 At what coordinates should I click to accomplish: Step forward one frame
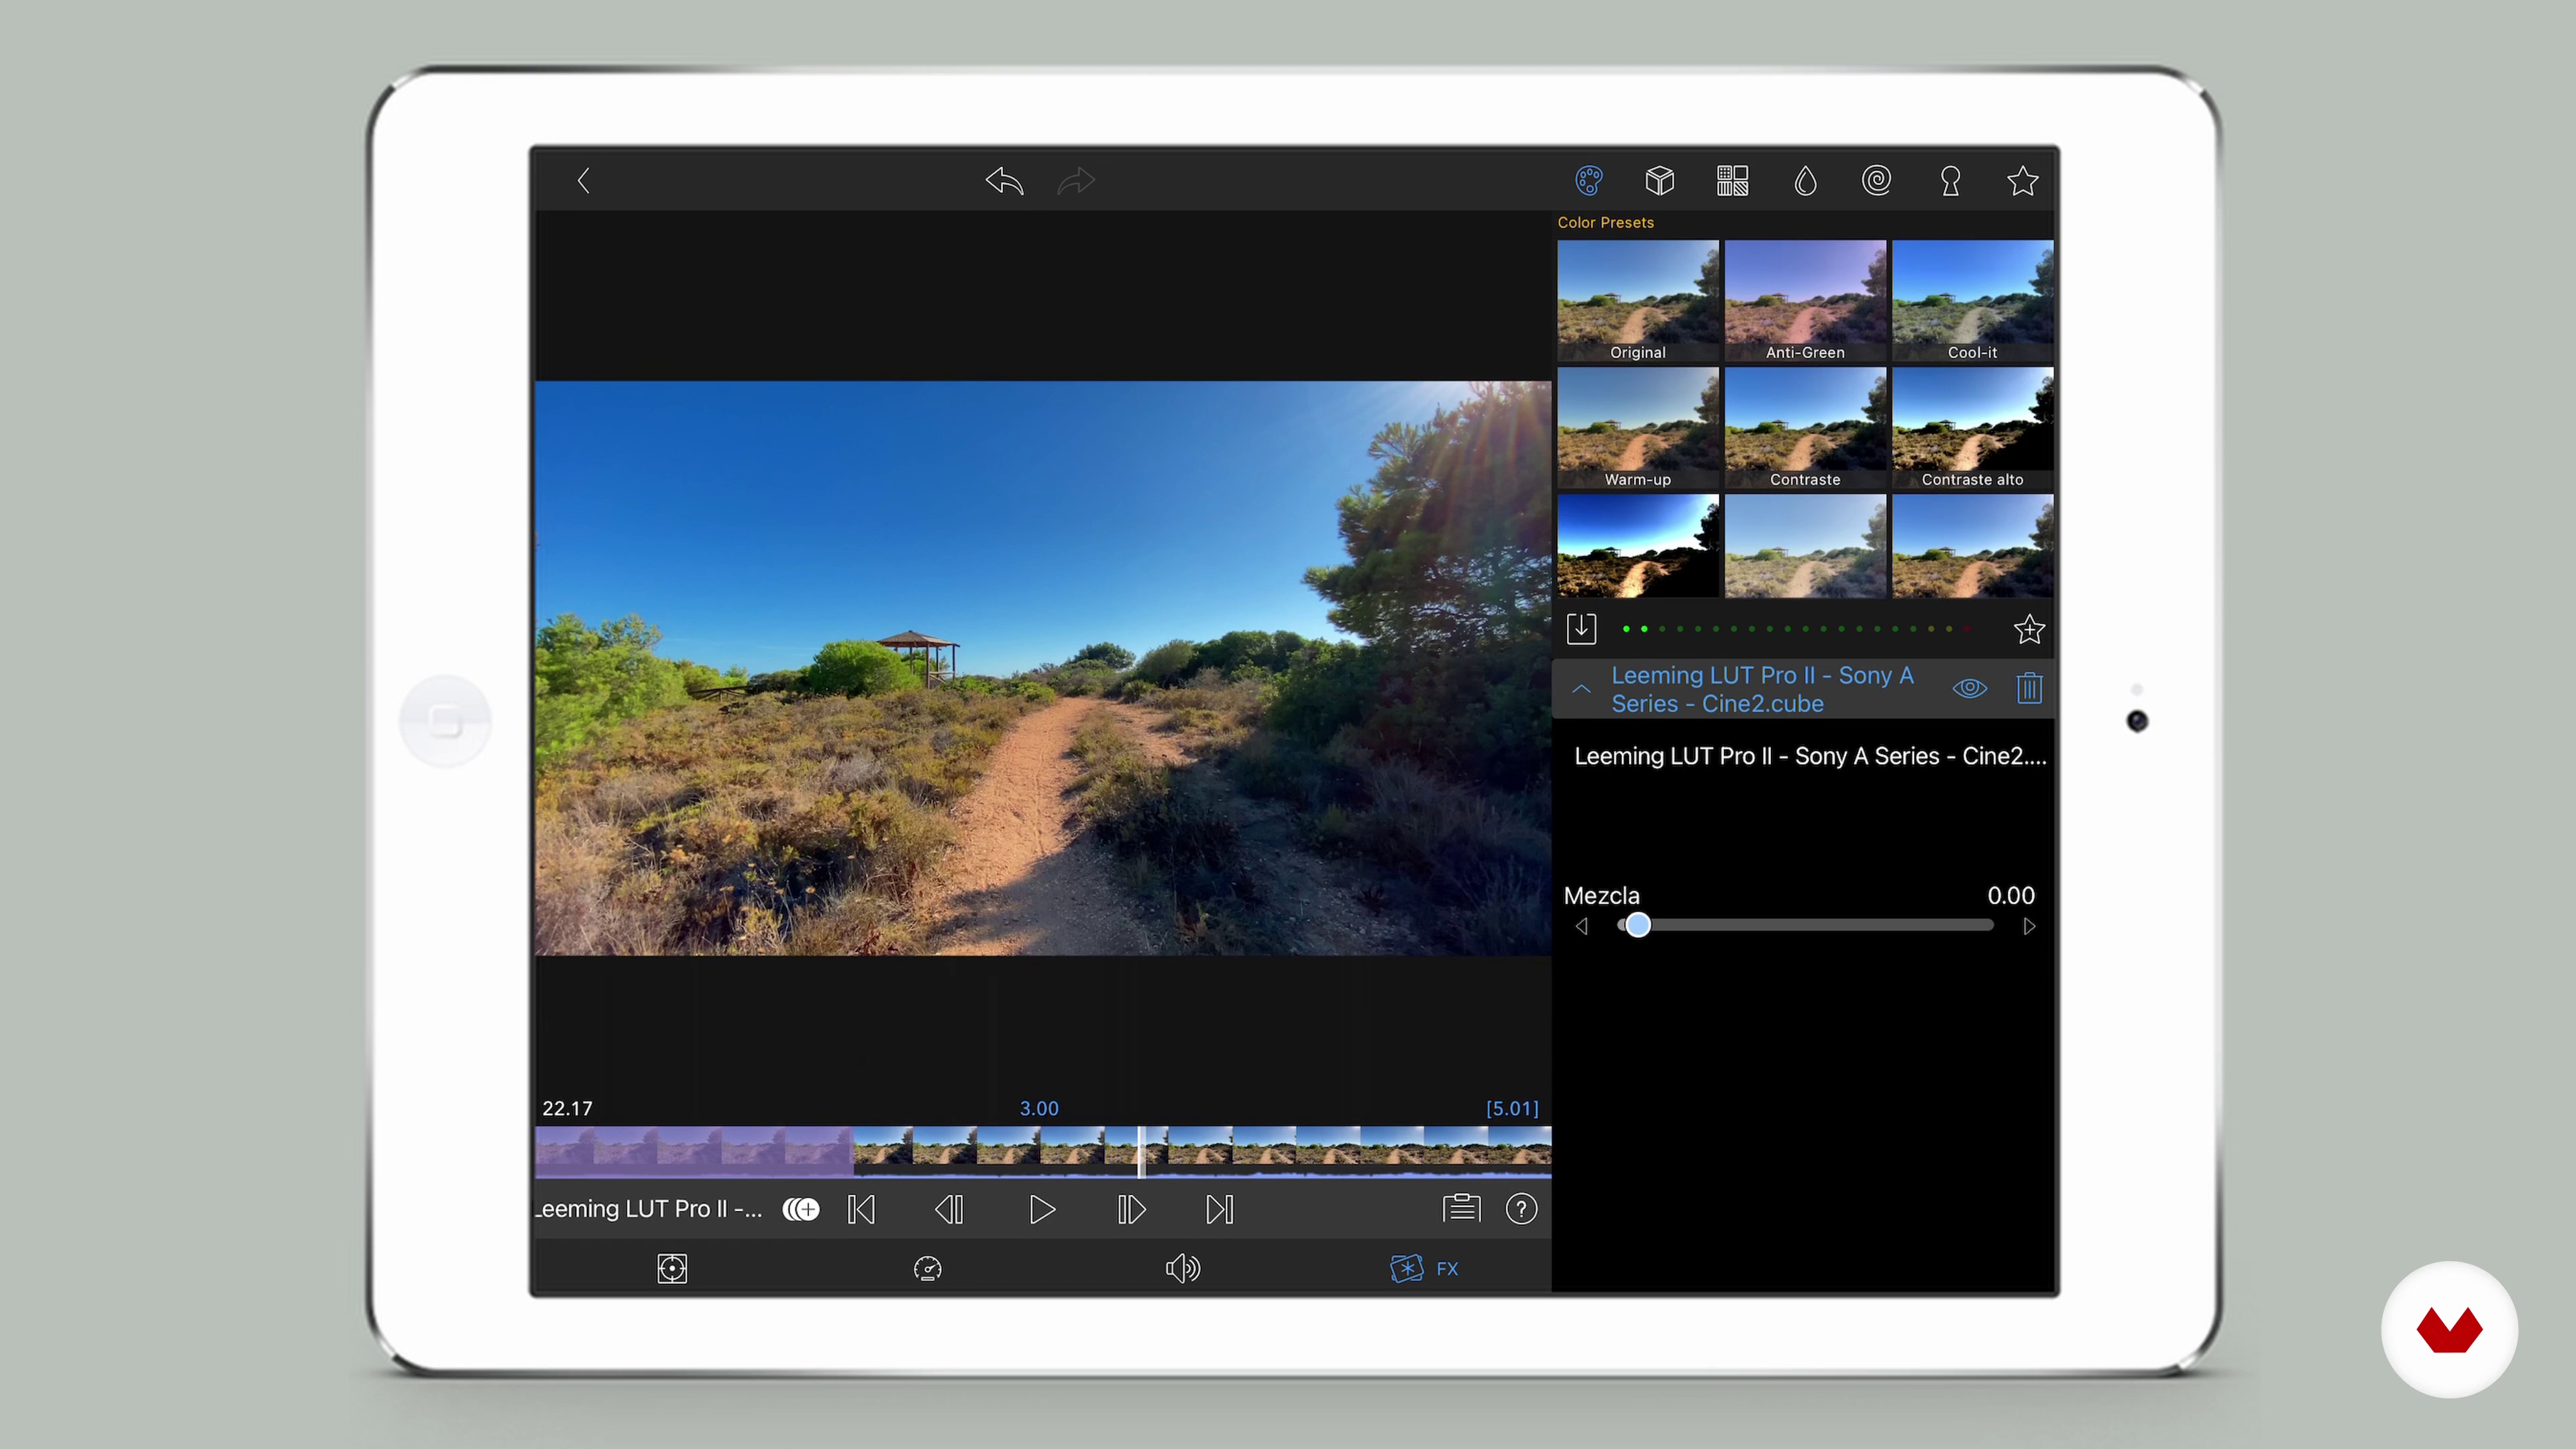1131,1210
